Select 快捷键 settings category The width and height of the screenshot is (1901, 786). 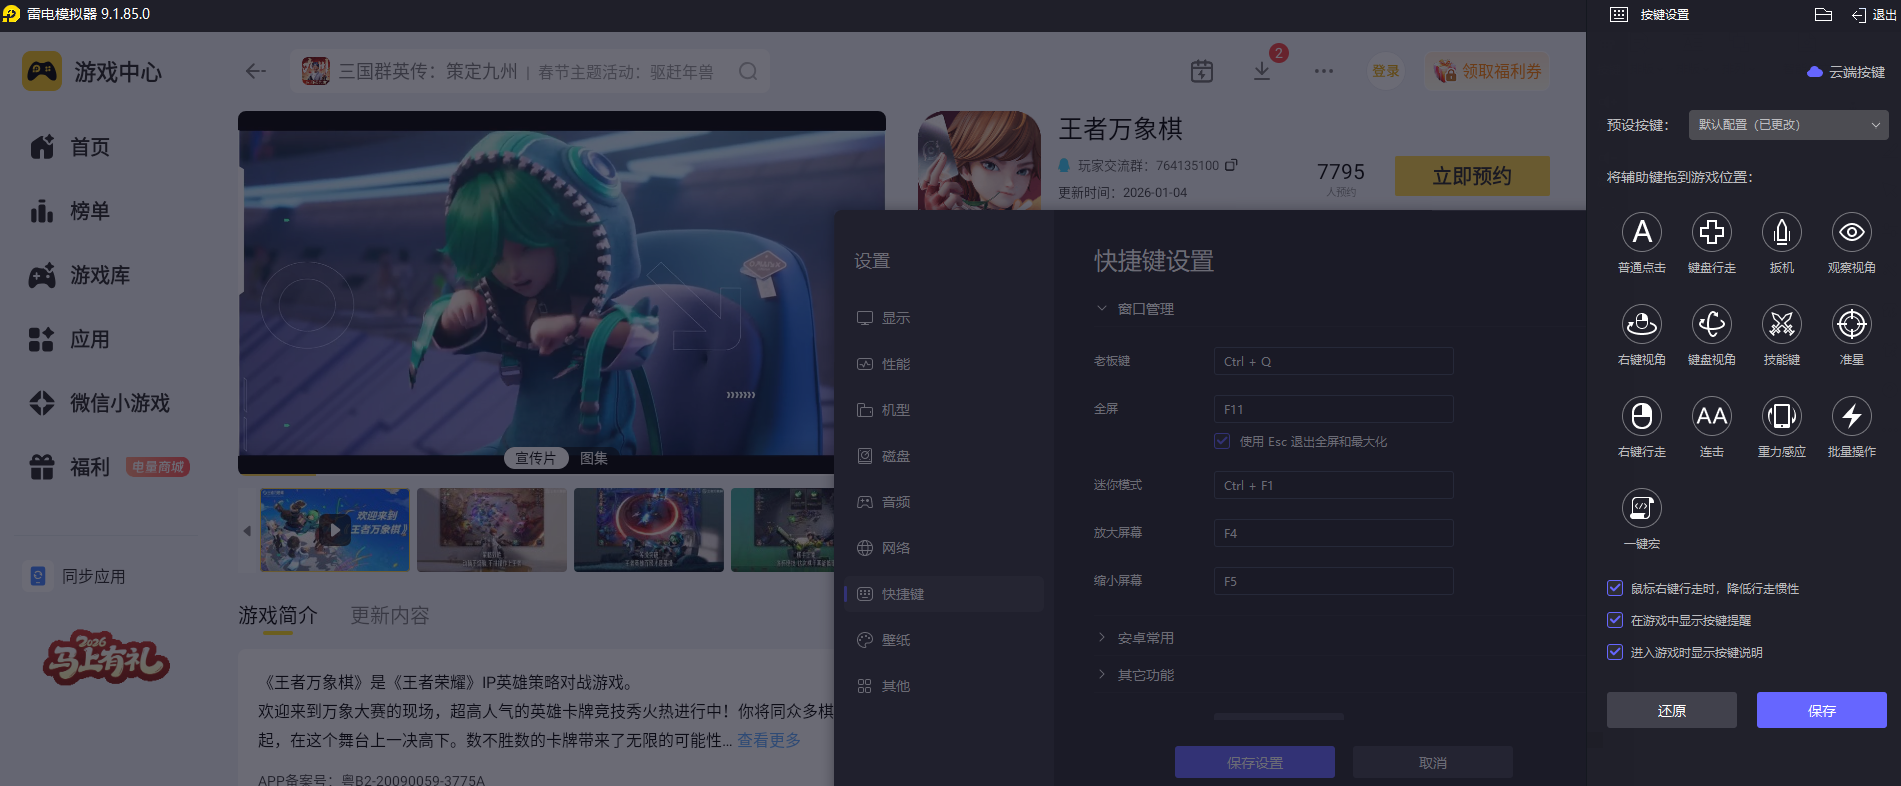tap(944, 594)
